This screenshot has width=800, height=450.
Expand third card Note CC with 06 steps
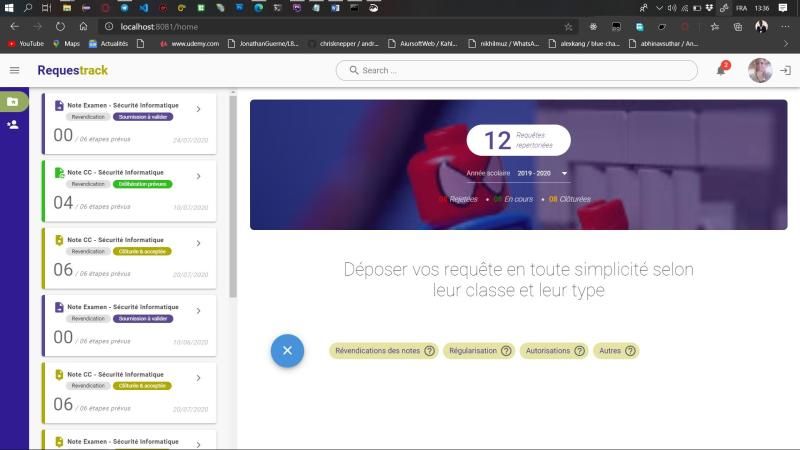(198, 244)
